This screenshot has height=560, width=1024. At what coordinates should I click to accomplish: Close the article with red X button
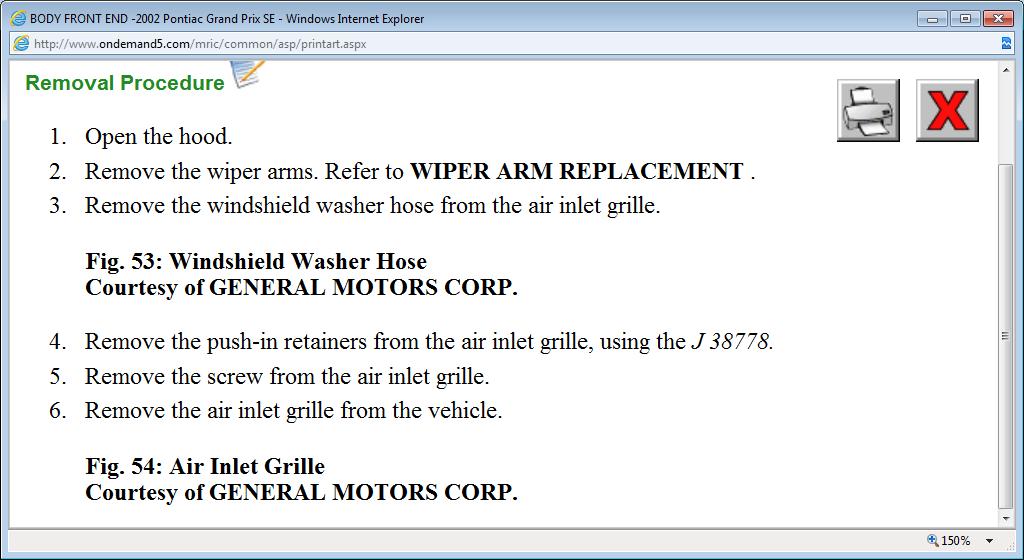[x=947, y=110]
